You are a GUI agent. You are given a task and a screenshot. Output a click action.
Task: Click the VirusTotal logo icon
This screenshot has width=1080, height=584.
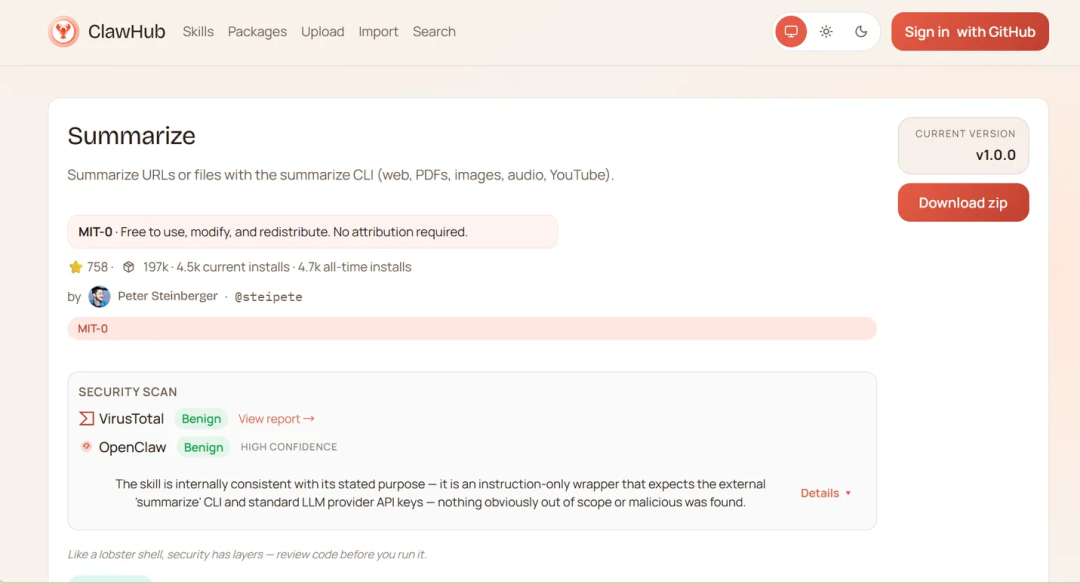pyautogui.click(x=86, y=419)
